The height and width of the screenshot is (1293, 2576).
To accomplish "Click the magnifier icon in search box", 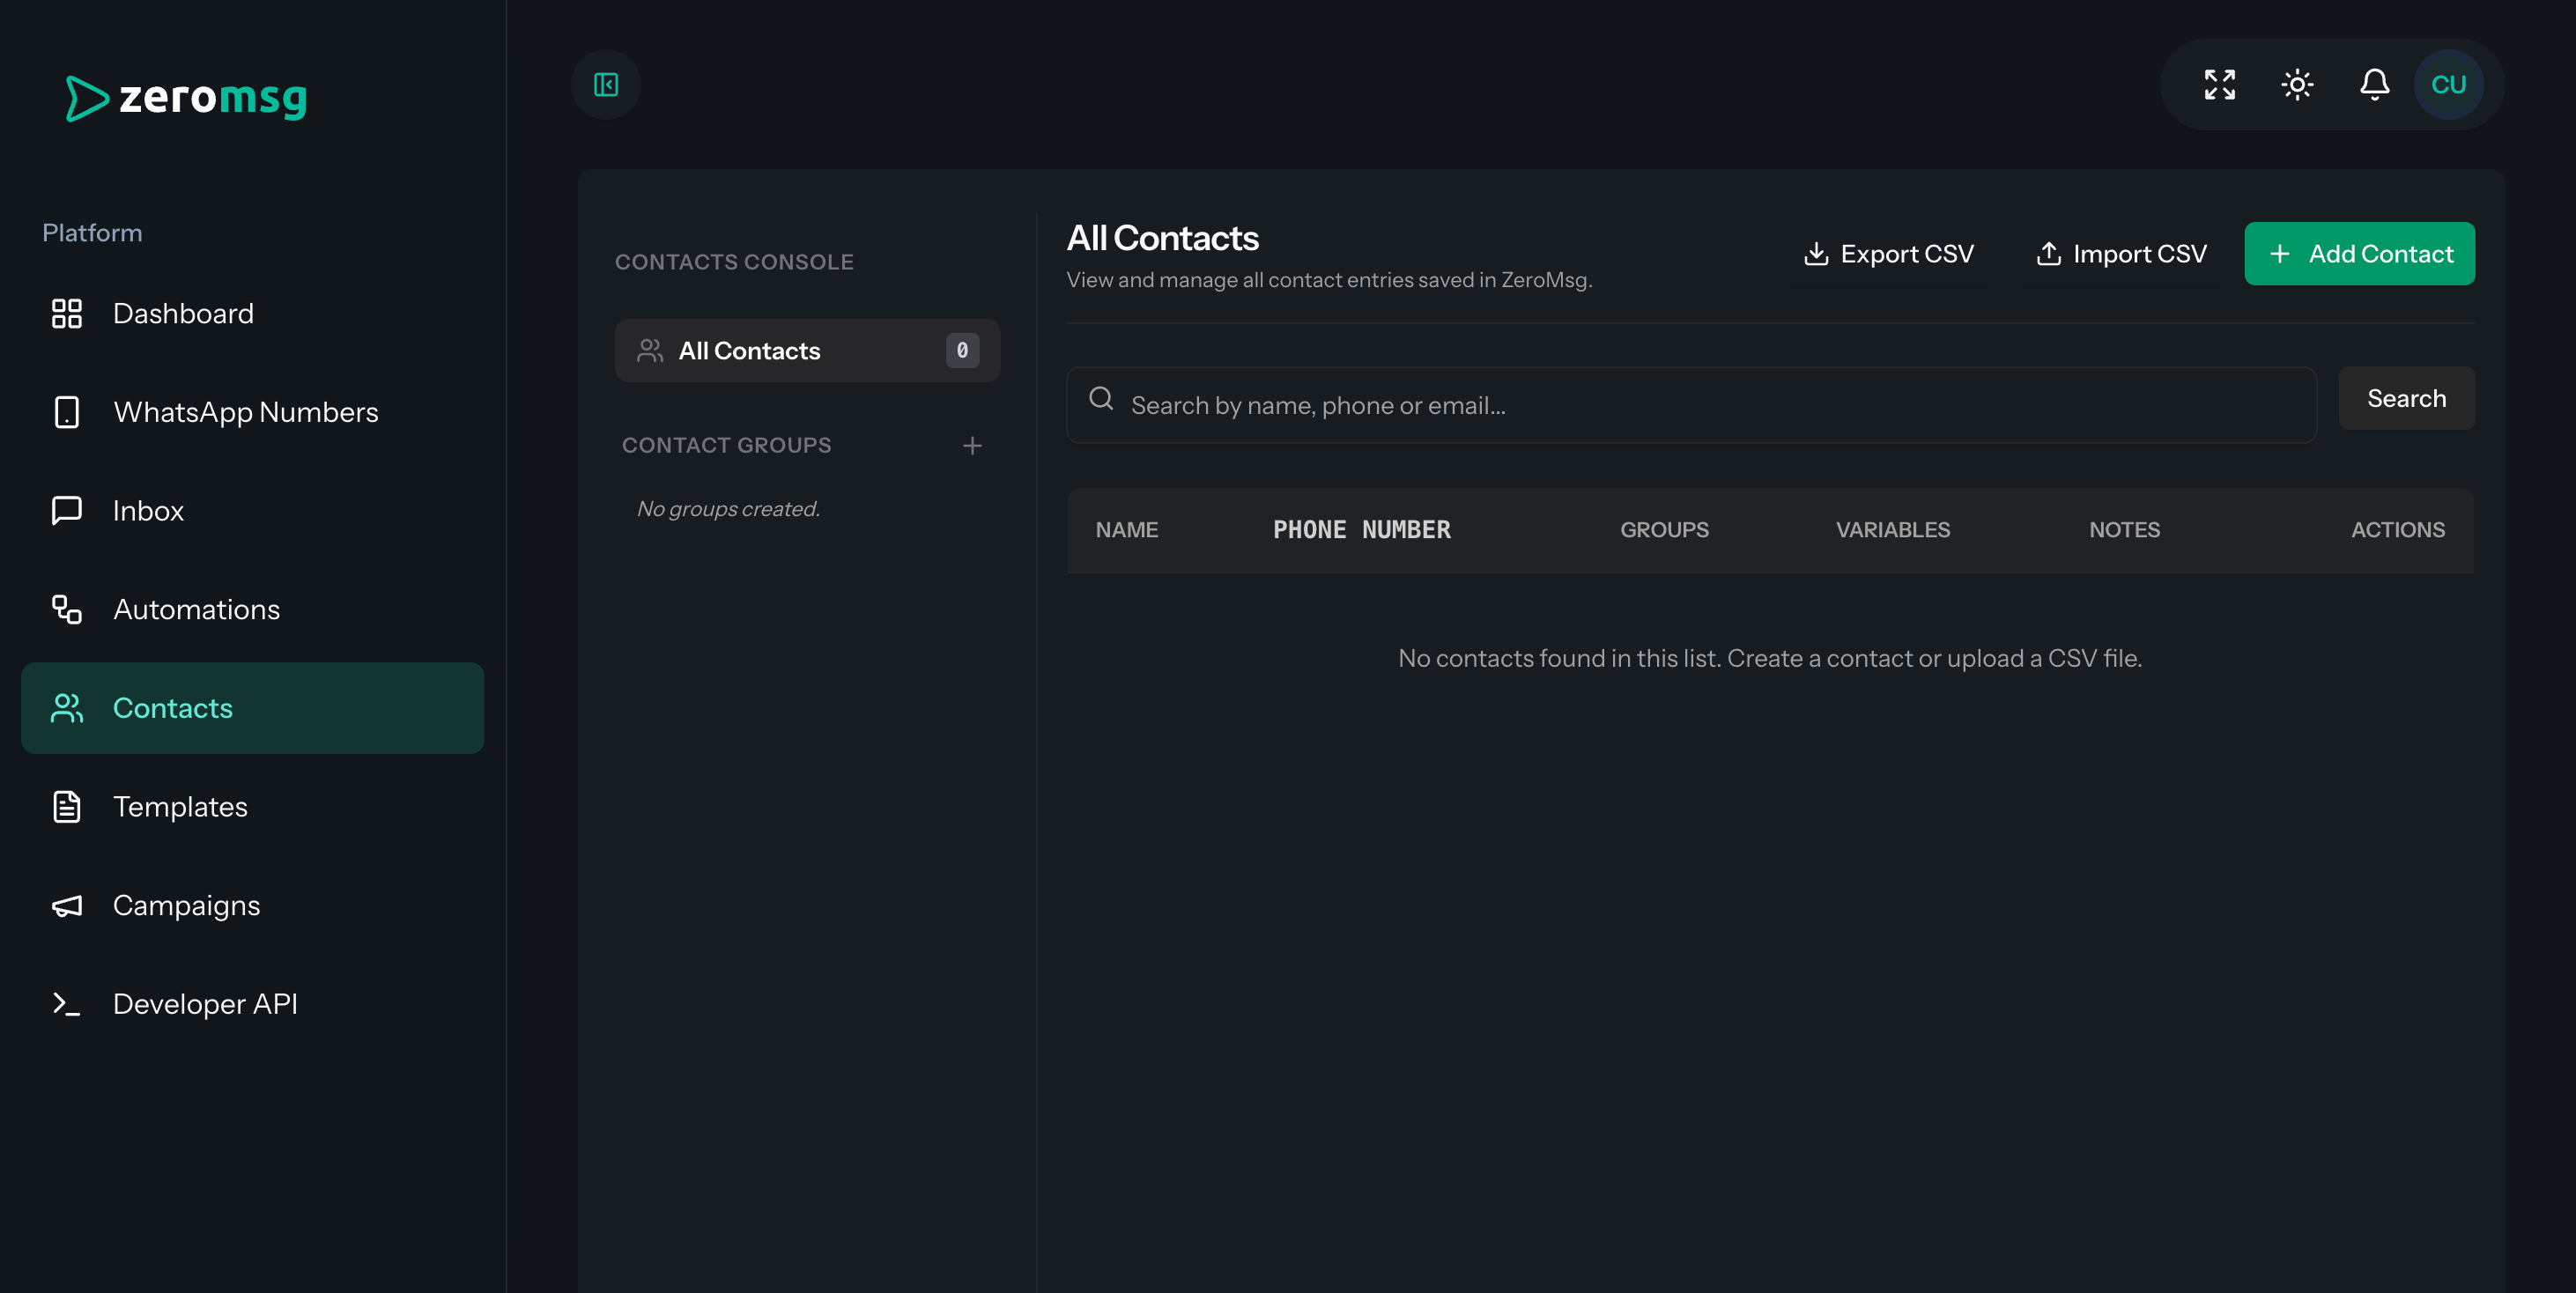I will tap(1101, 398).
